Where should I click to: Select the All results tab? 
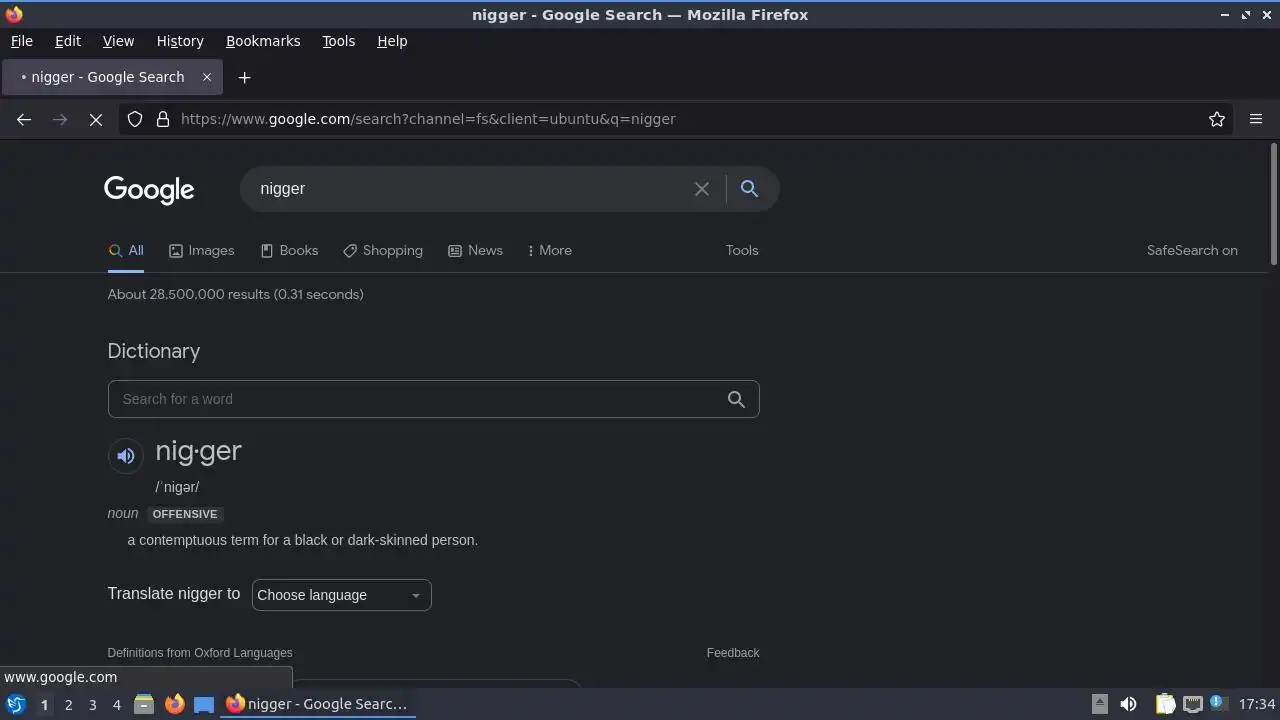[x=126, y=250]
